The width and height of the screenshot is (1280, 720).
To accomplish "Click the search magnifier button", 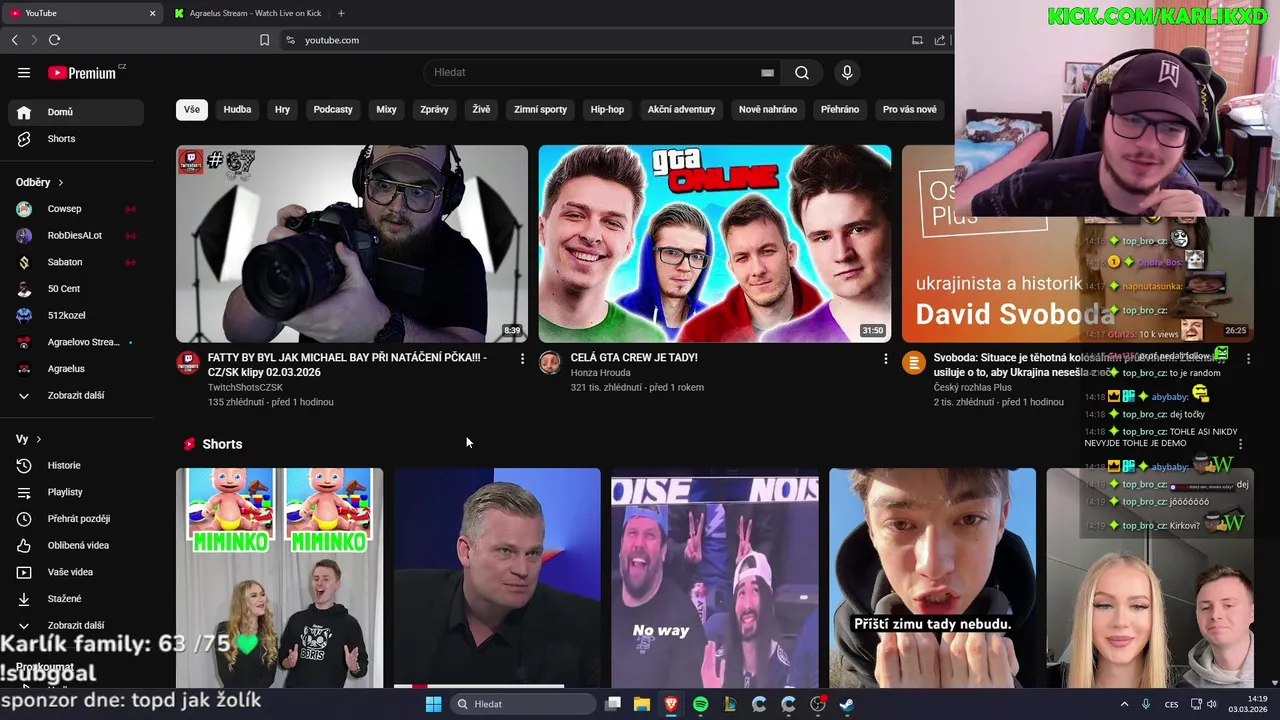I will point(802,72).
